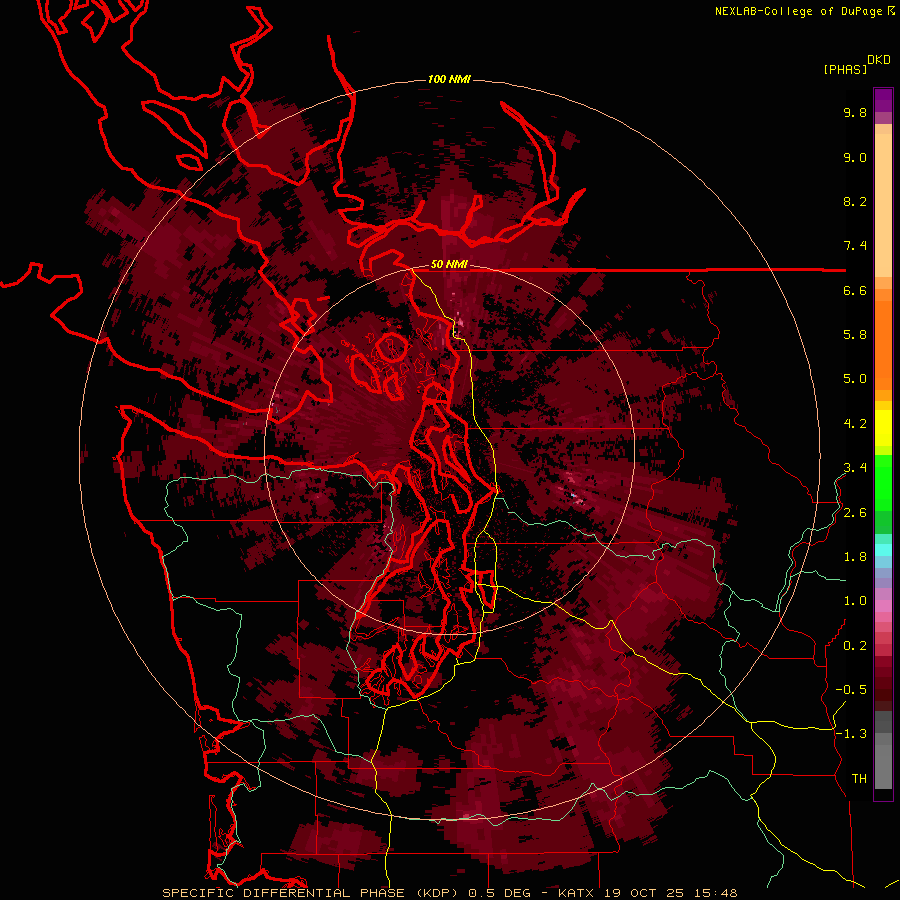
Task: Click the 19 OCT 25 15:48 timestamp
Action: (x=670, y=893)
